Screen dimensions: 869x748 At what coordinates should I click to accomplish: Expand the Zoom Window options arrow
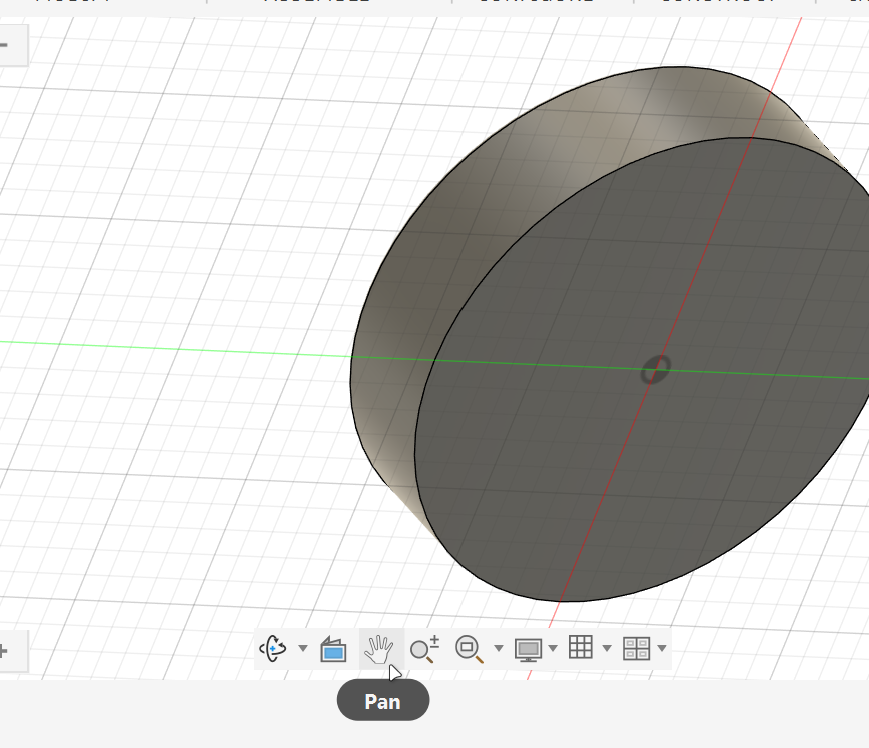click(x=498, y=648)
